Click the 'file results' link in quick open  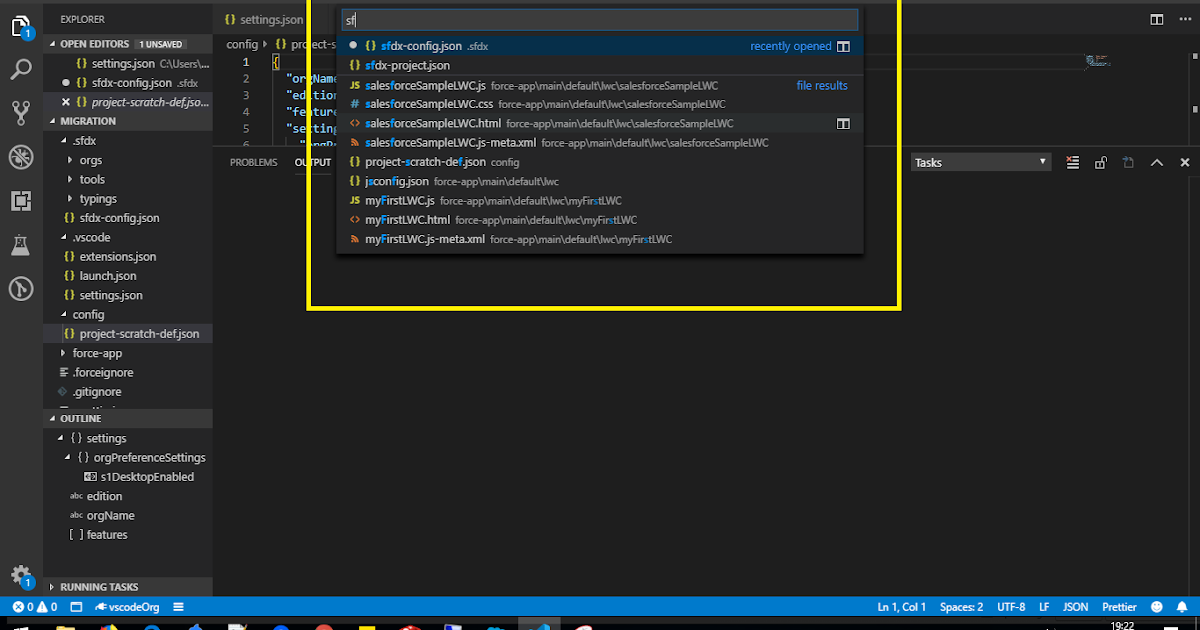coord(822,85)
